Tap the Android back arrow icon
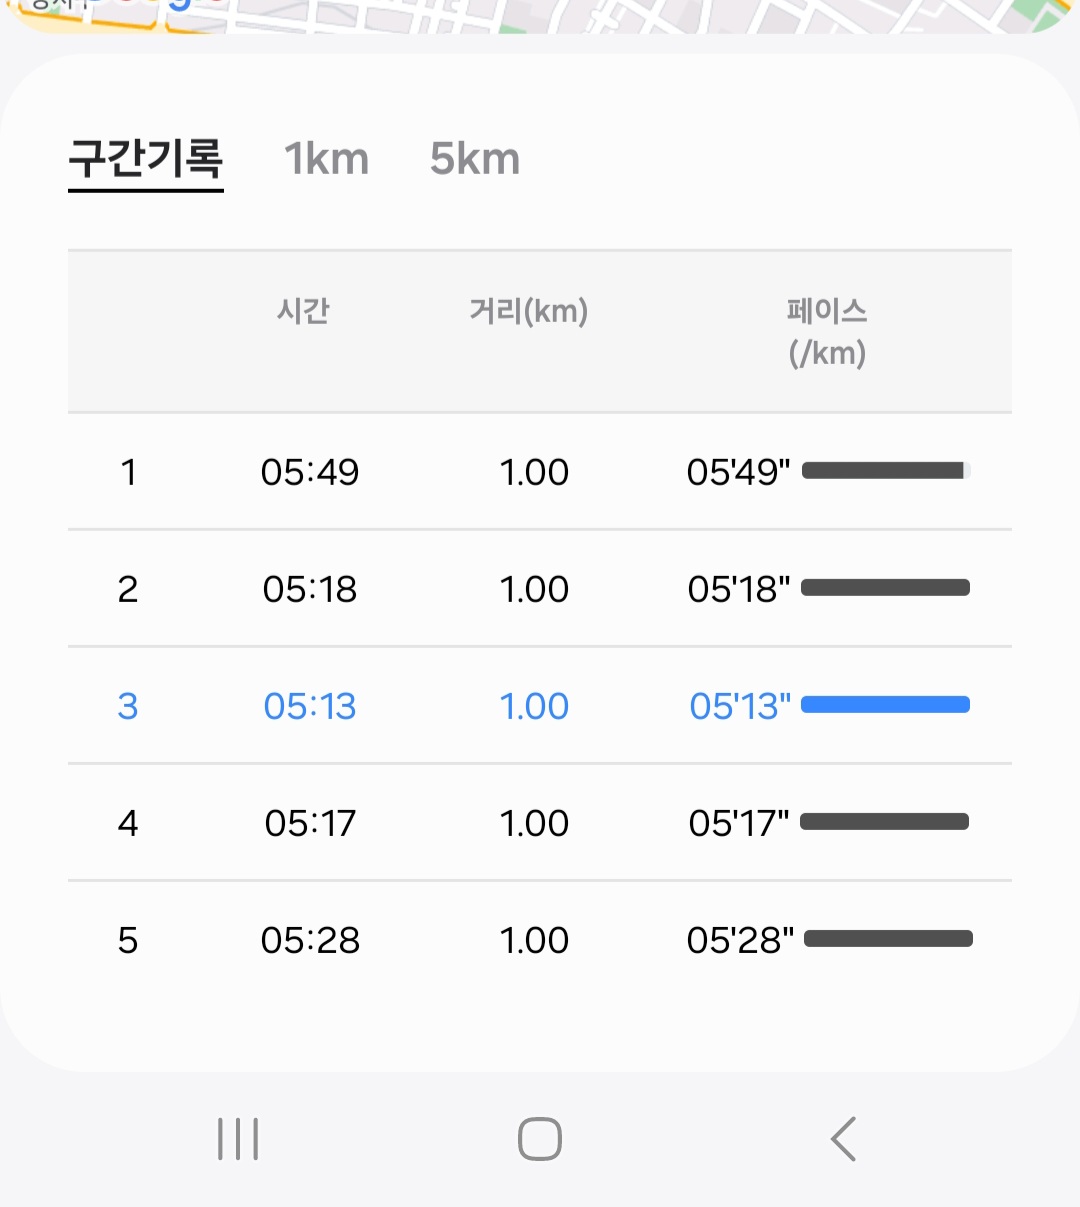This screenshot has height=1207, width=1080. point(843,1139)
